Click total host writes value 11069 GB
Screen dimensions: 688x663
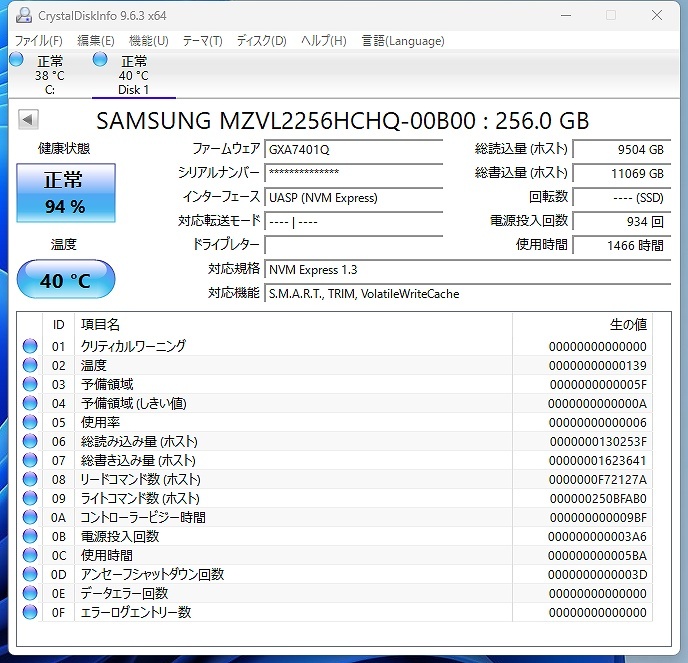tap(622, 173)
